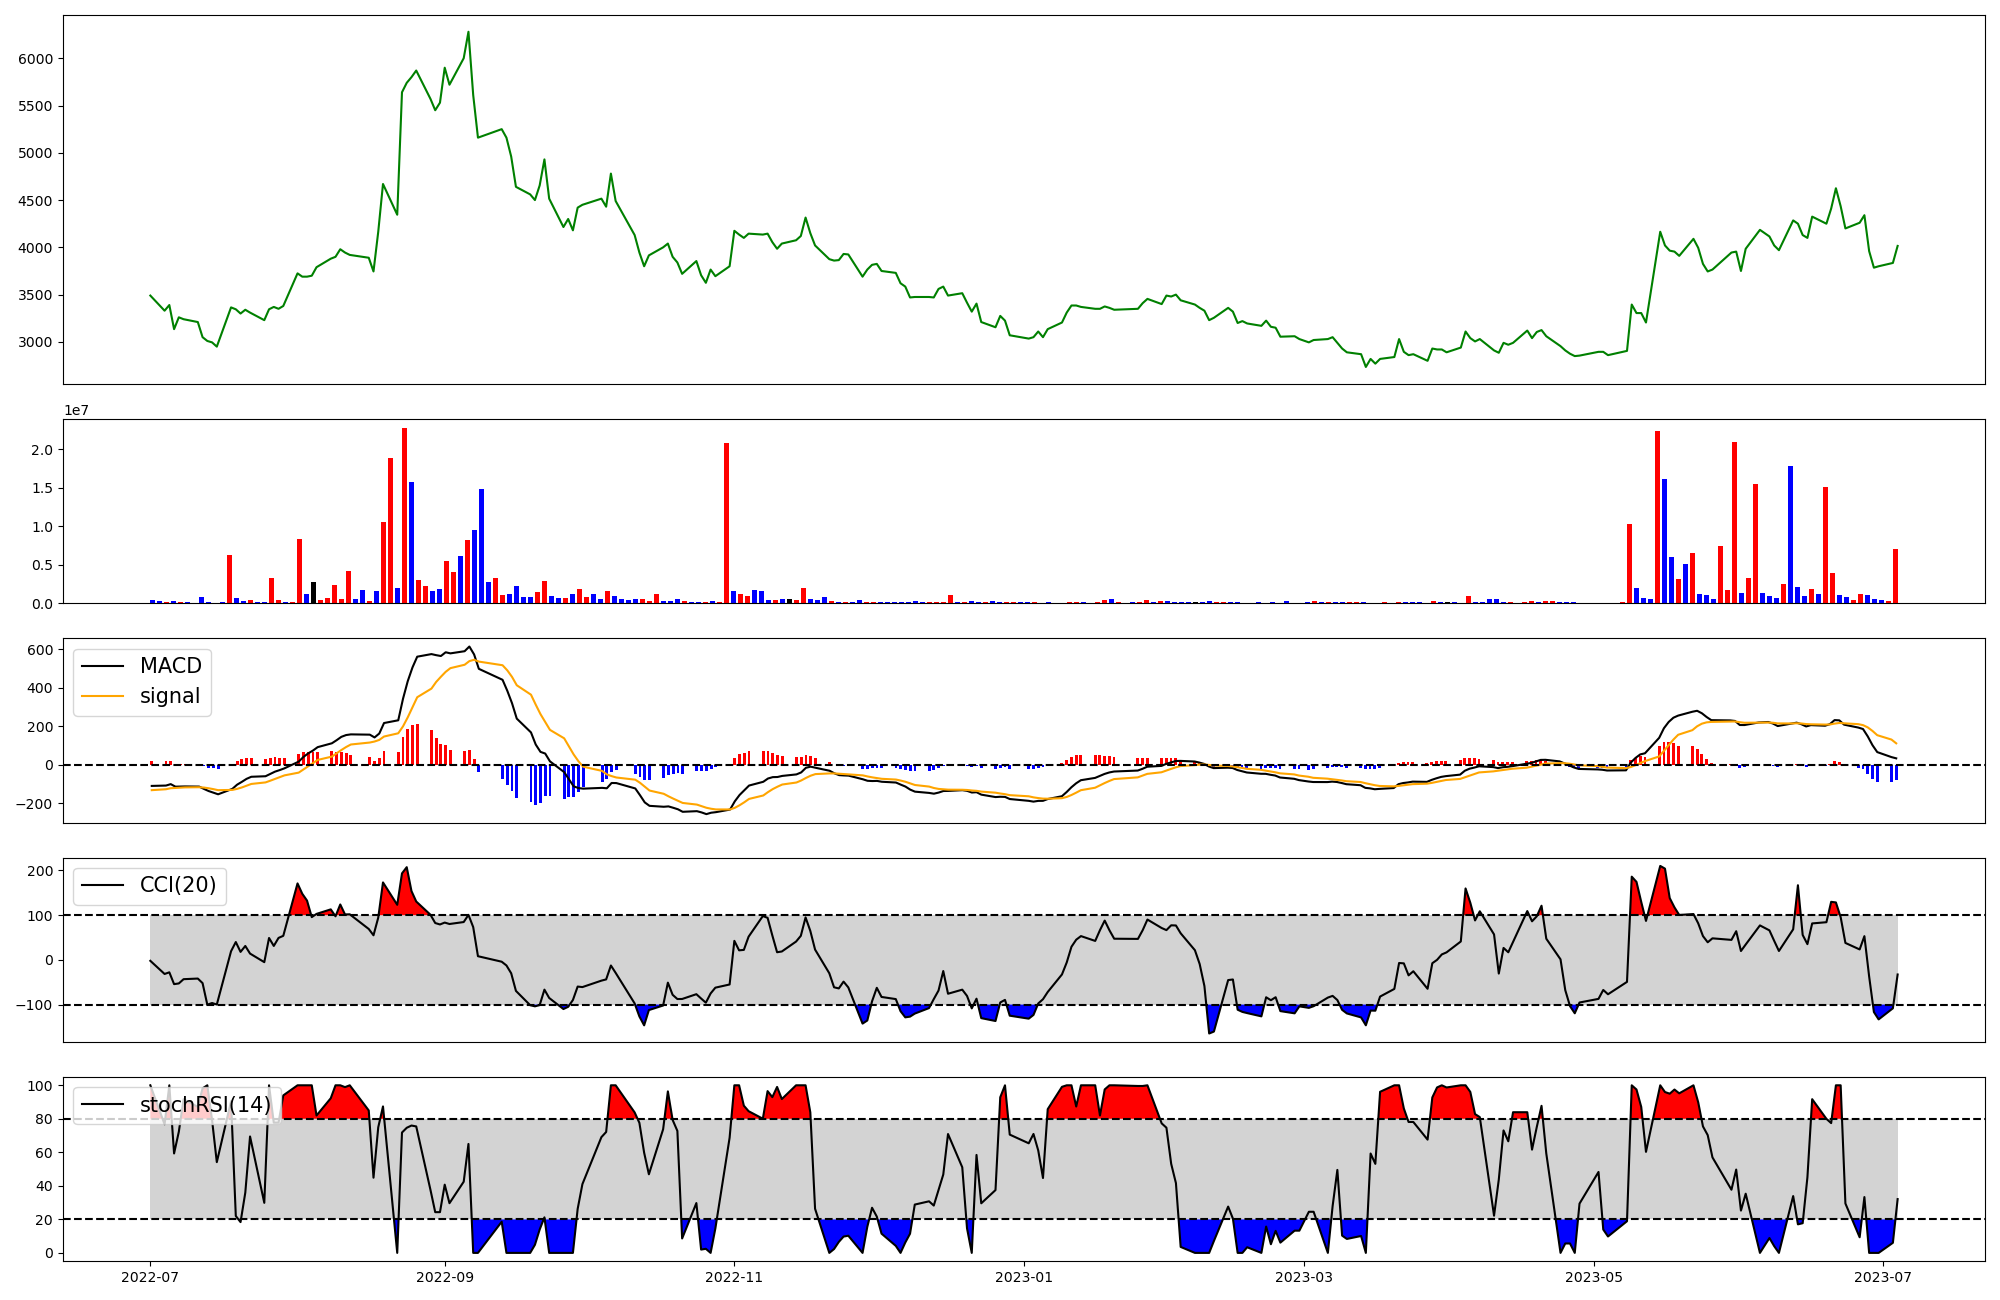Click the 2023-03 x-axis date label
This screenshot has width=2000, height=1300.
[1304, 1277]
